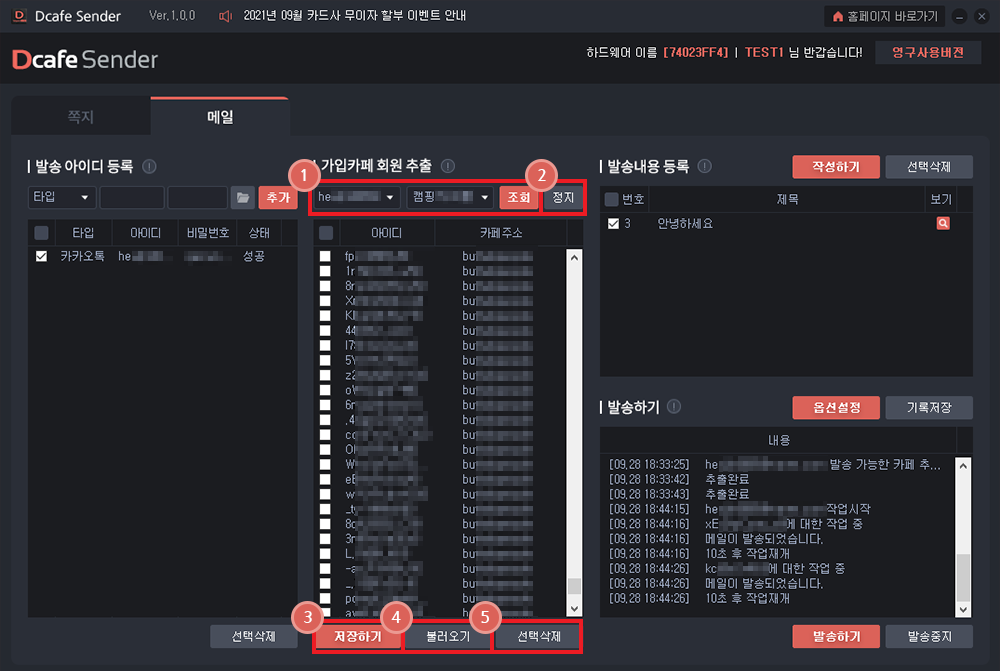Click the 제목 column header
The image size is (1000, 671).
pyautogui.click(x=787, y=200)
